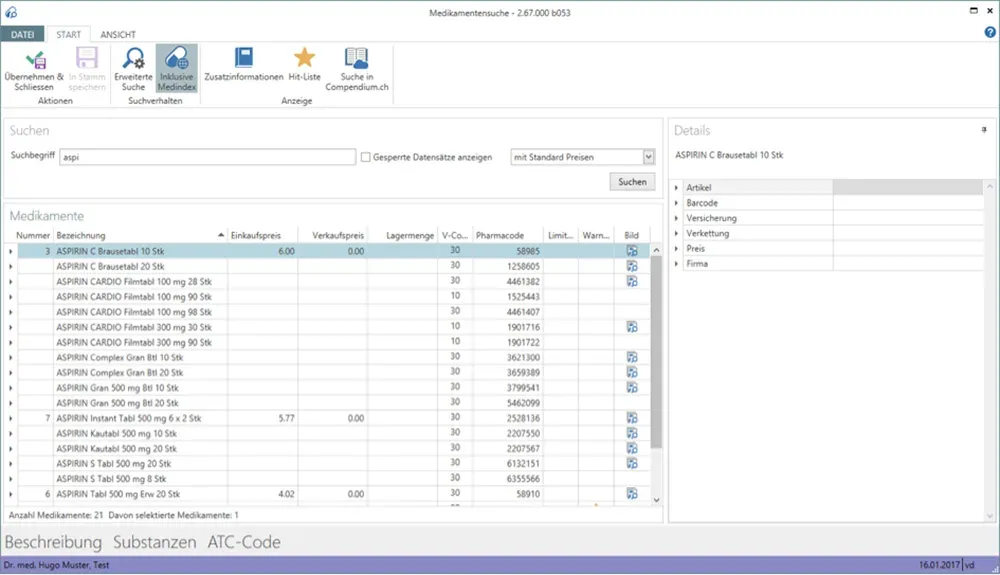
Task: Open image icon for ASPIRIN C Brausetabl 20 Stk
Action: click(631, 266)
